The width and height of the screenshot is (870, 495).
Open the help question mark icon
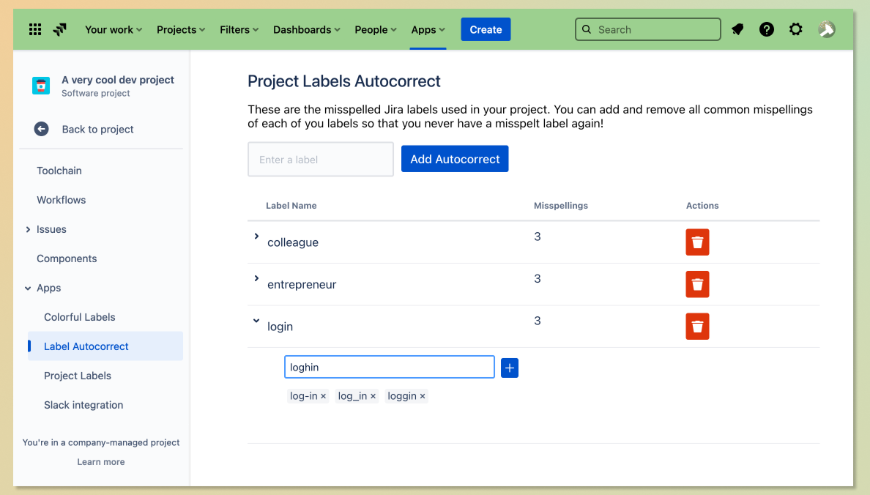766,30
